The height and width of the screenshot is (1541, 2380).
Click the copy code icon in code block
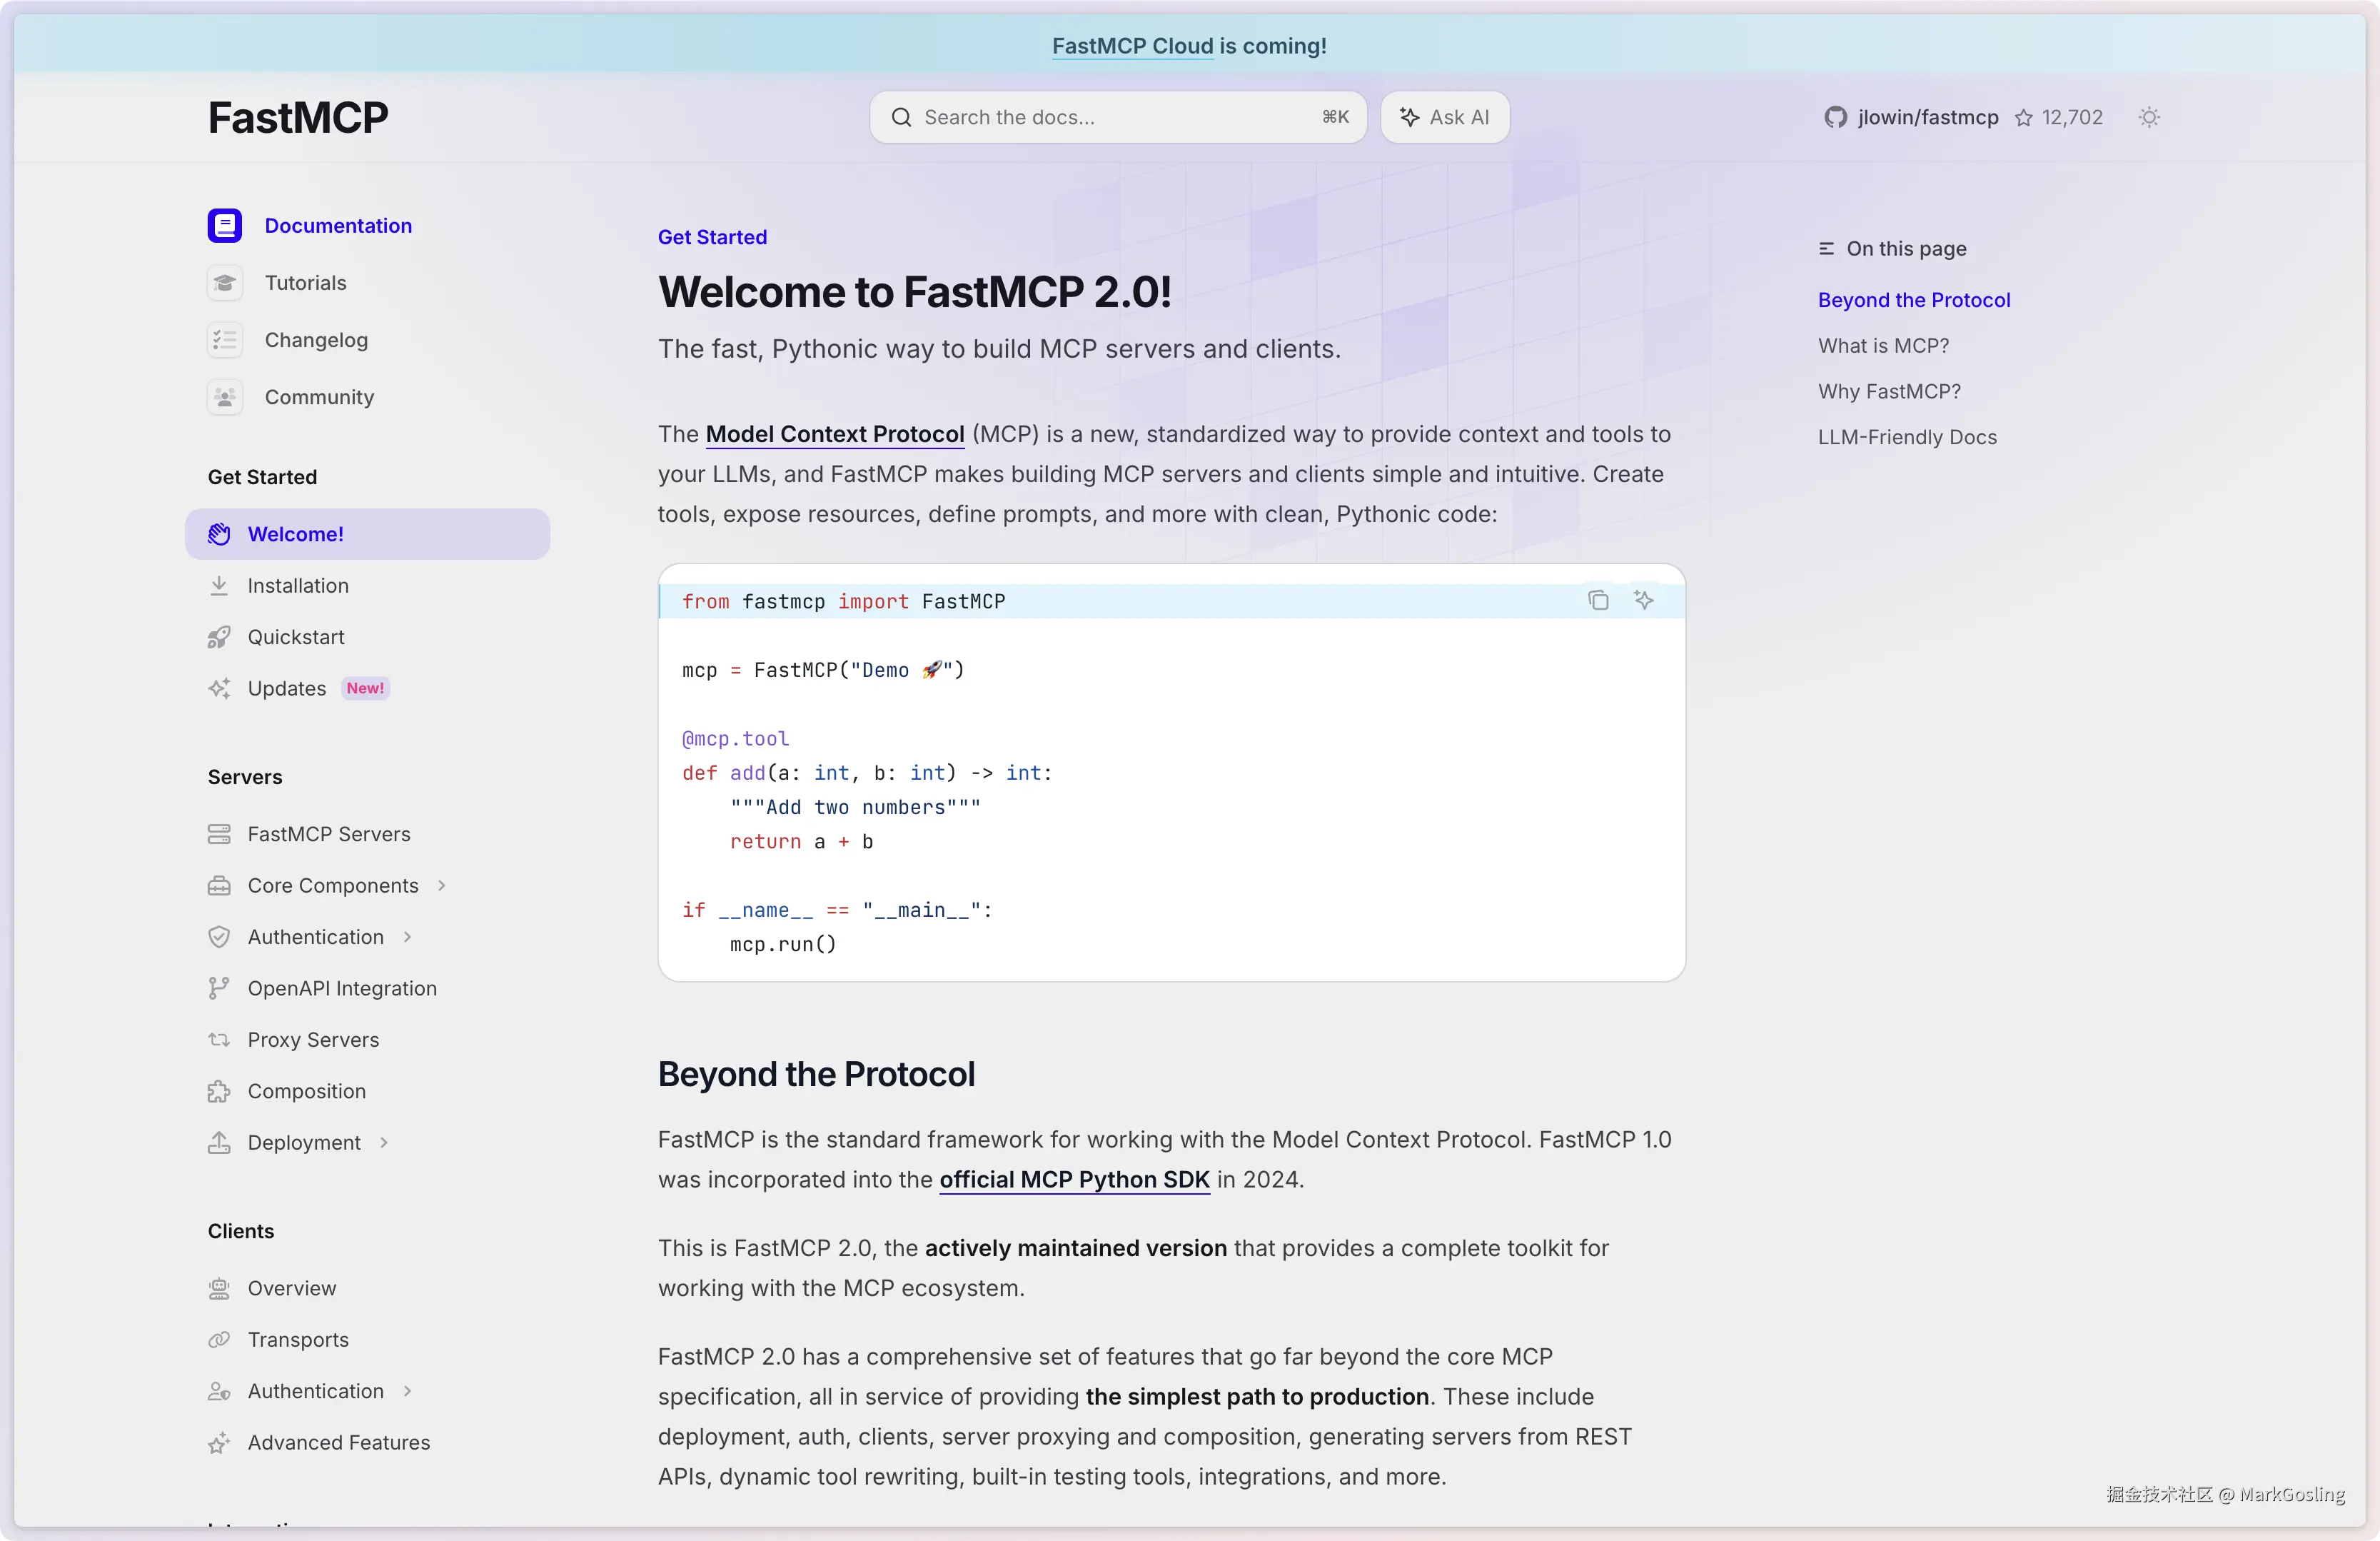1598,600
